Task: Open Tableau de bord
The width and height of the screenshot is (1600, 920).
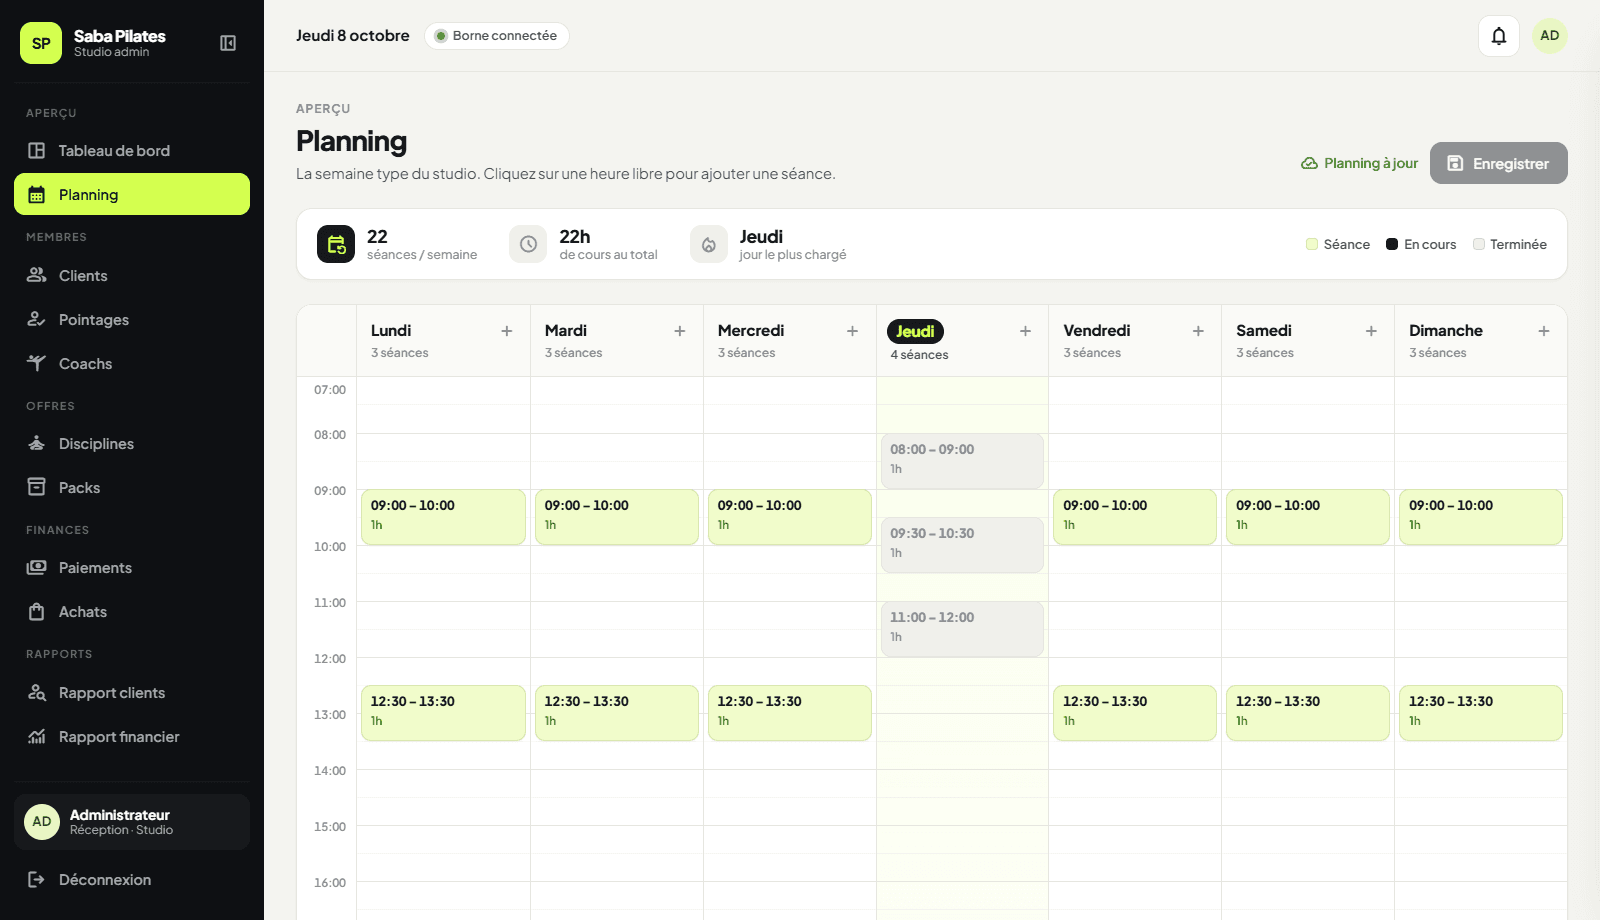Action: pyautogui.click(x=132, y=151)
